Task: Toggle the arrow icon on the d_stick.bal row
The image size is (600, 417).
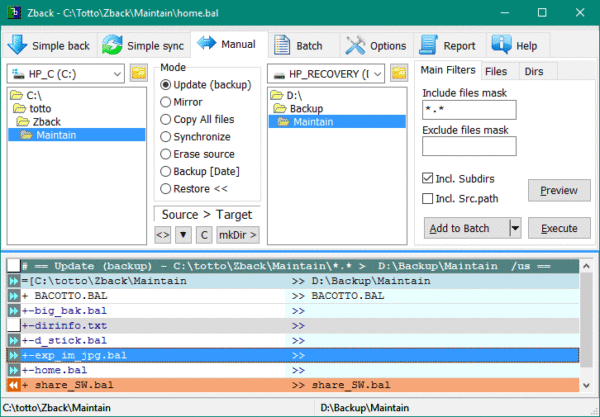Action: pos(13,340)
